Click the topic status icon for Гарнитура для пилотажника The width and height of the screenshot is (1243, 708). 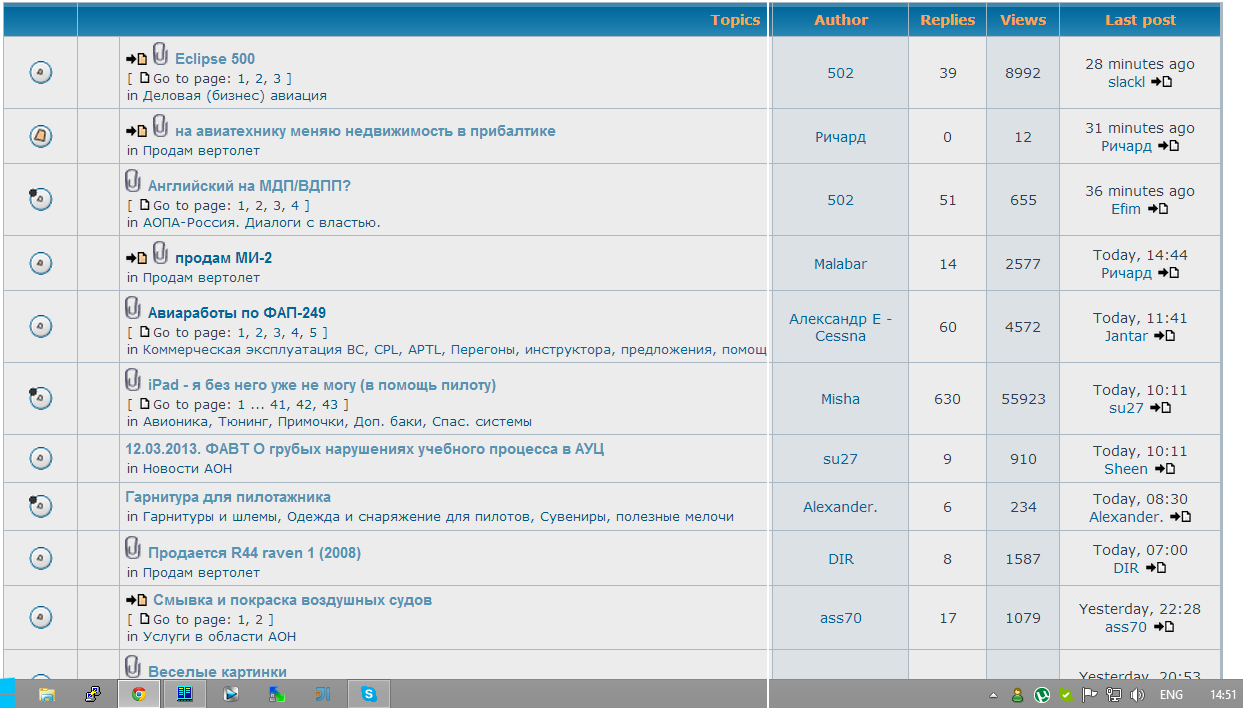tap(40, 506)
